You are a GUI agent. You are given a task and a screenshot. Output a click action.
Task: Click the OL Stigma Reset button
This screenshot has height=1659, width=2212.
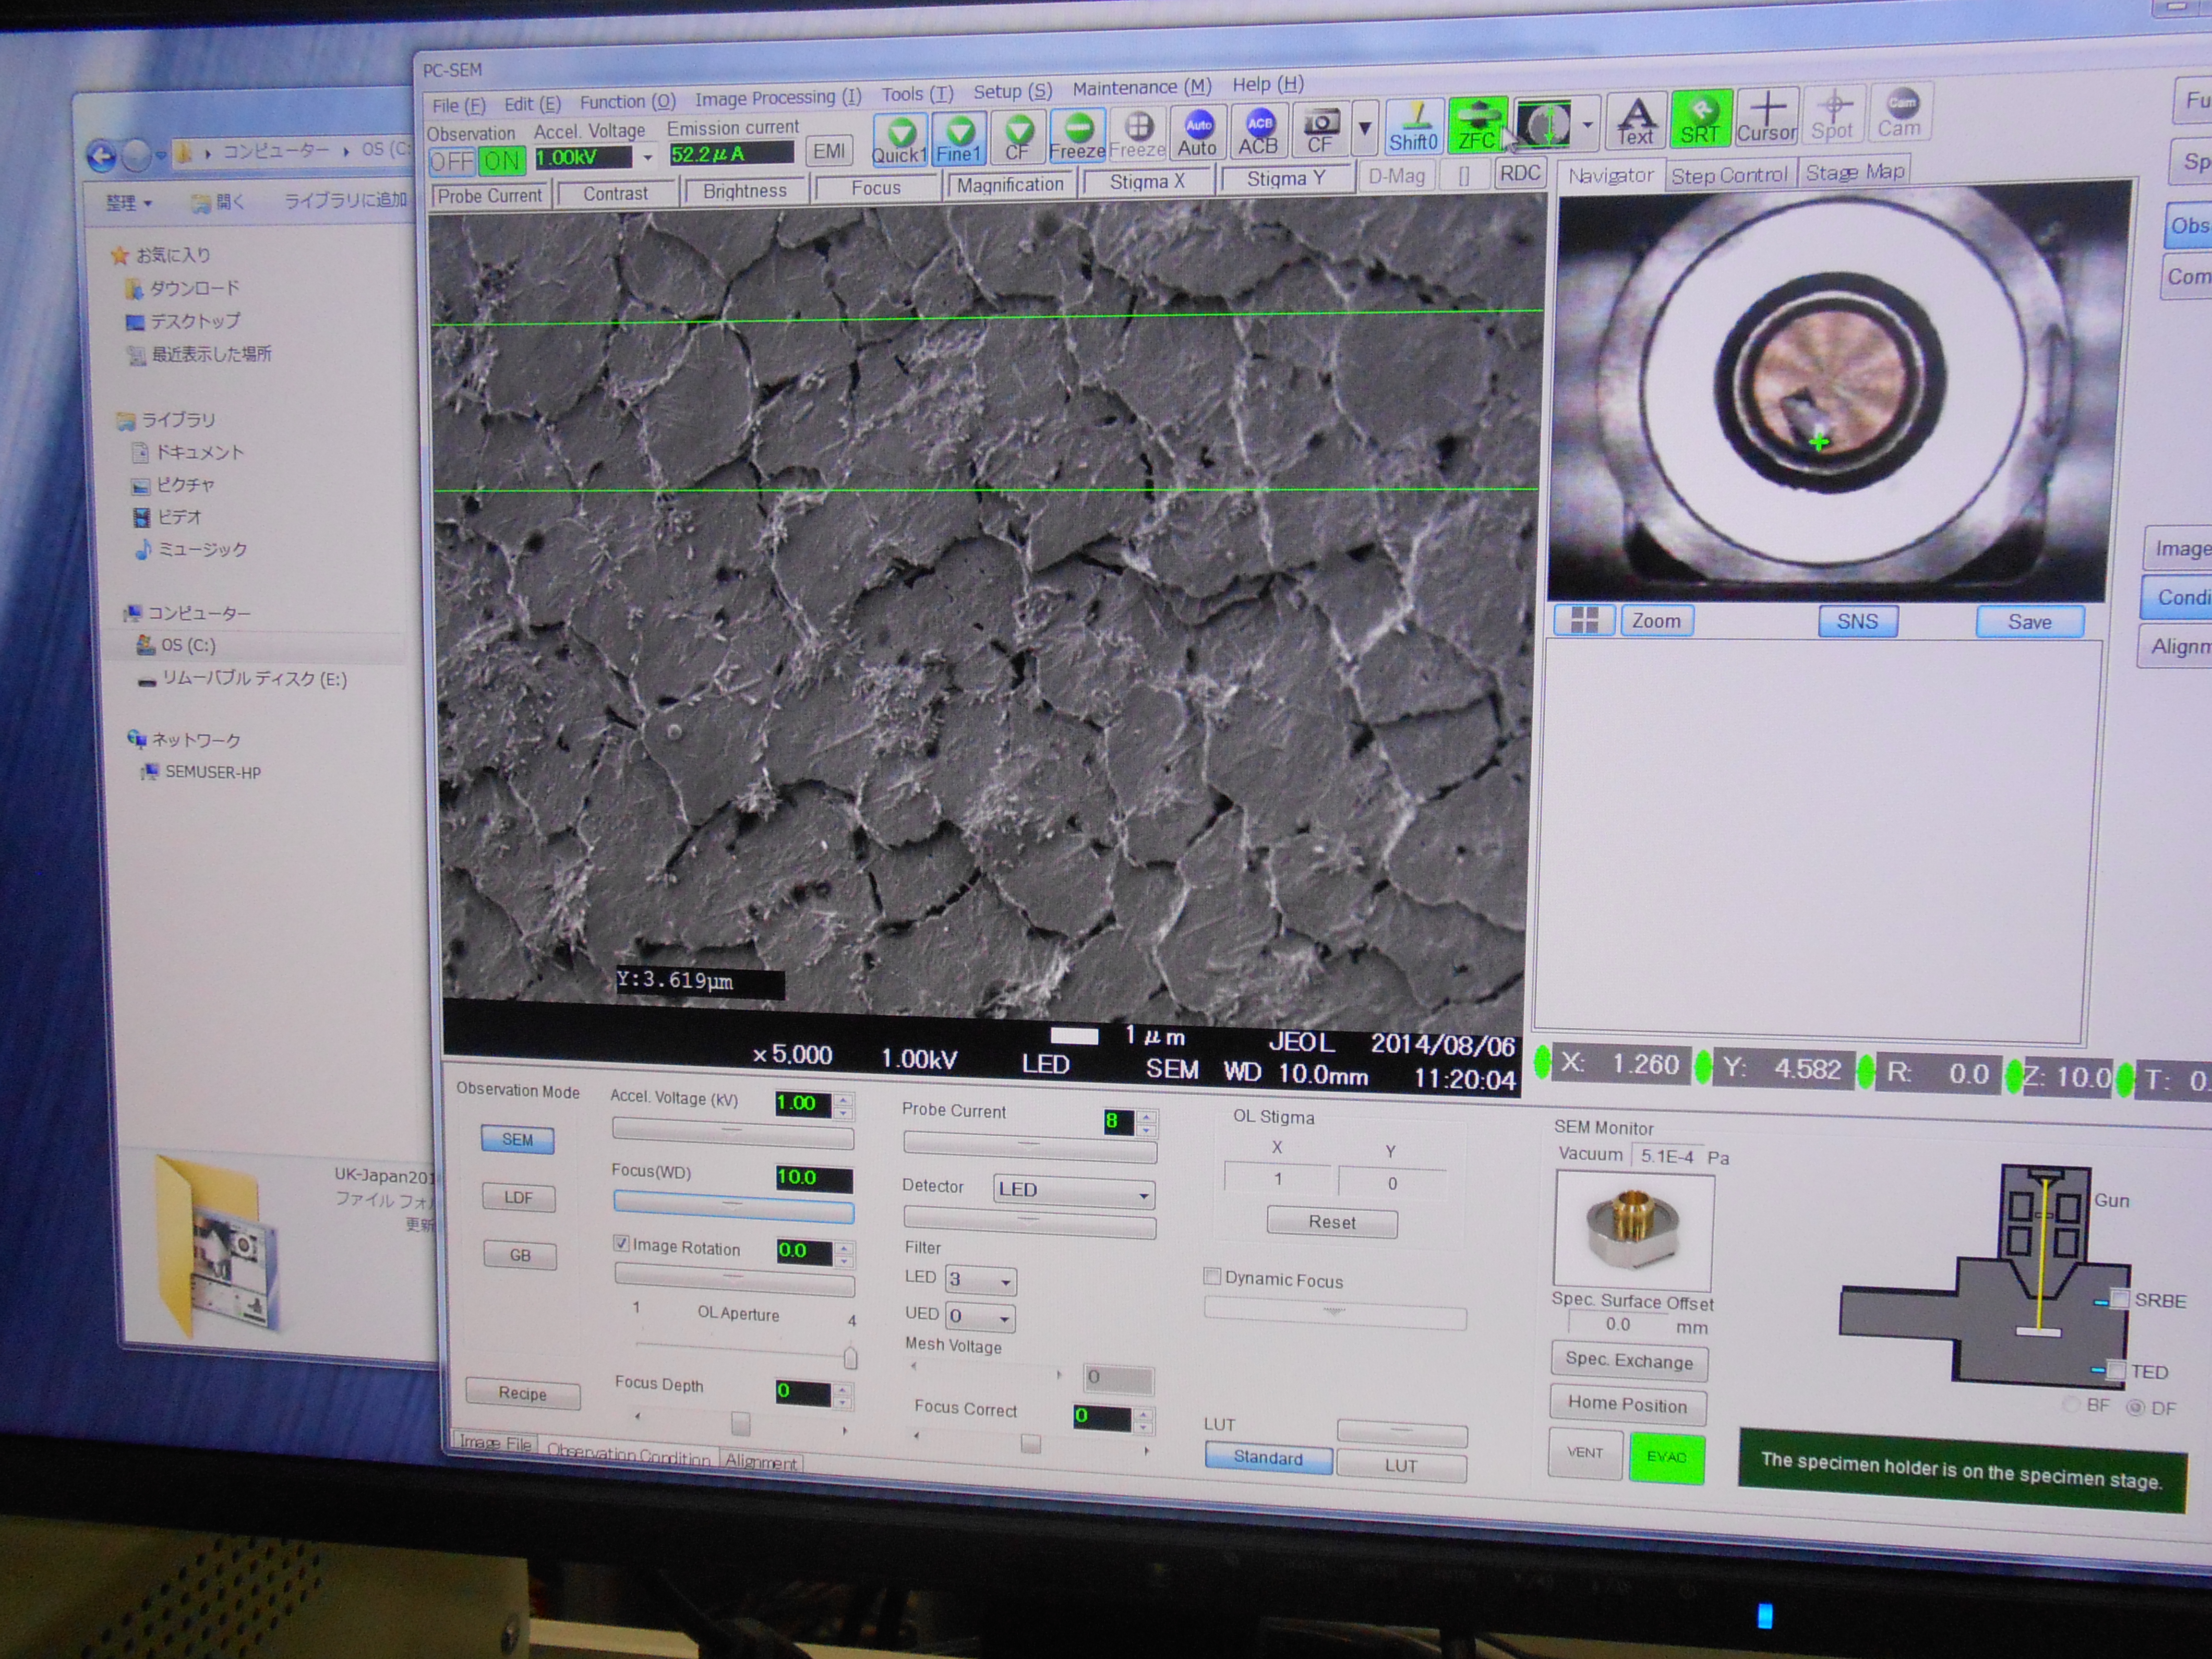tap(1332, 1222)
